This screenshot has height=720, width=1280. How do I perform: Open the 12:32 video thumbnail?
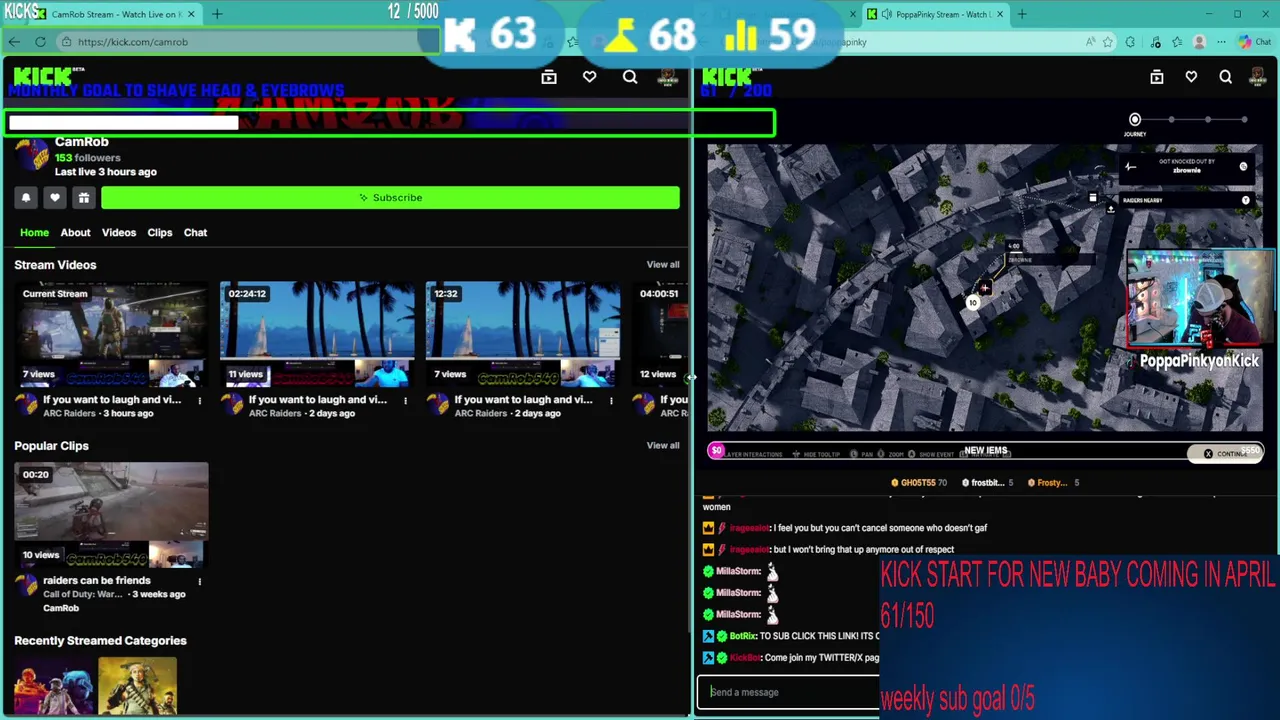click(x=523, y=336)
